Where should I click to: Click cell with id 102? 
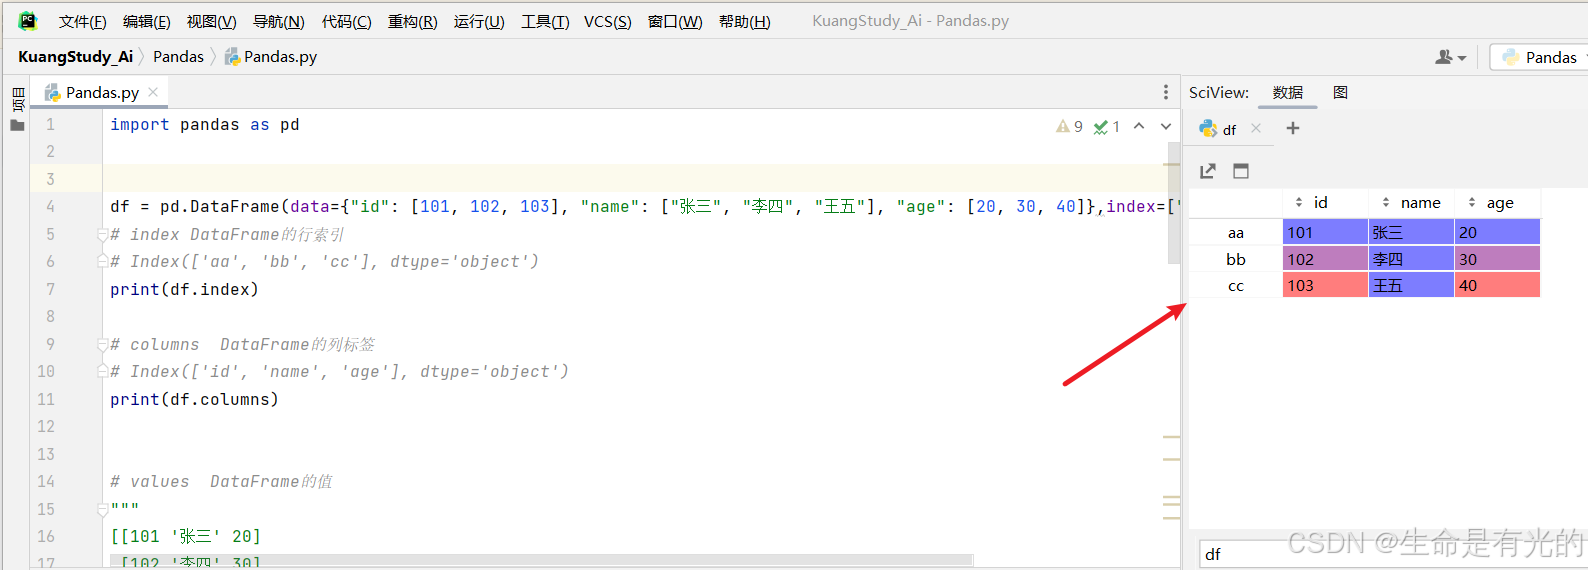(1325, 259)
